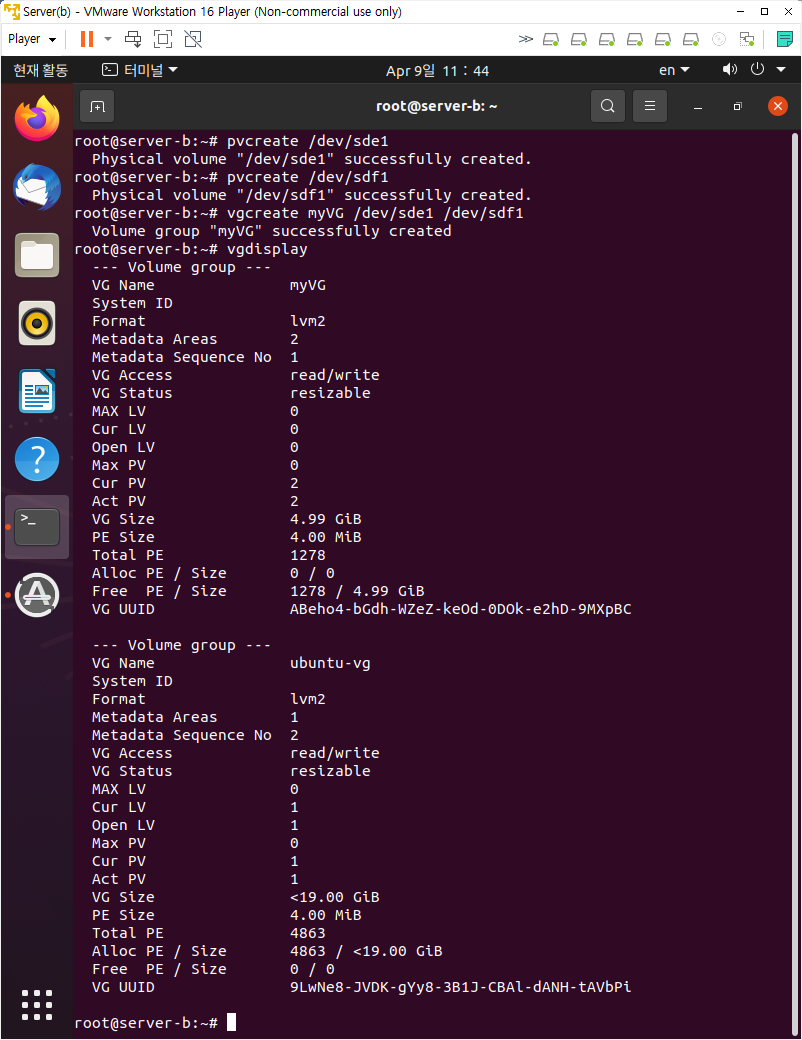This screenshot has height=1040, width=802.
Task: Open a new terminal tab
Action: pyautogui.click(x=97, y=106)
